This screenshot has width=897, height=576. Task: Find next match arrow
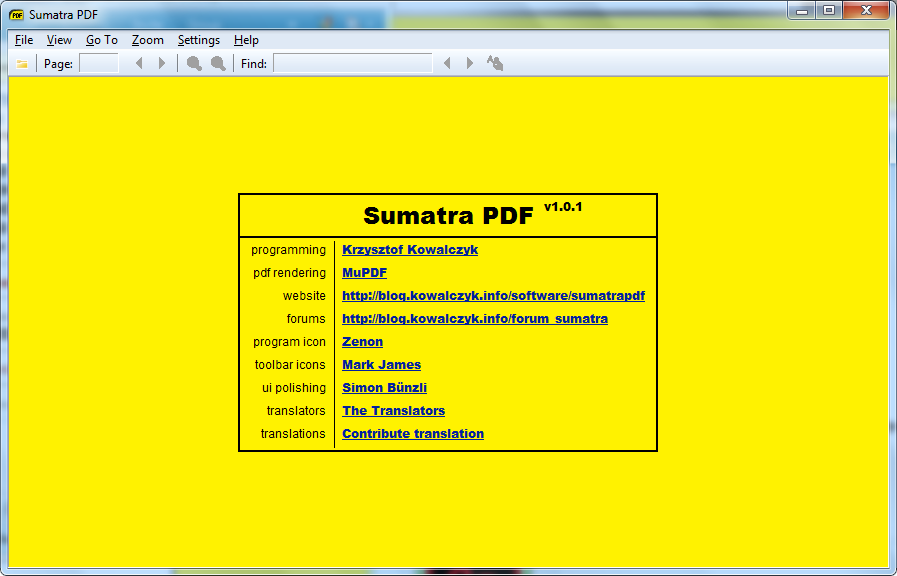tap(470, 63)
